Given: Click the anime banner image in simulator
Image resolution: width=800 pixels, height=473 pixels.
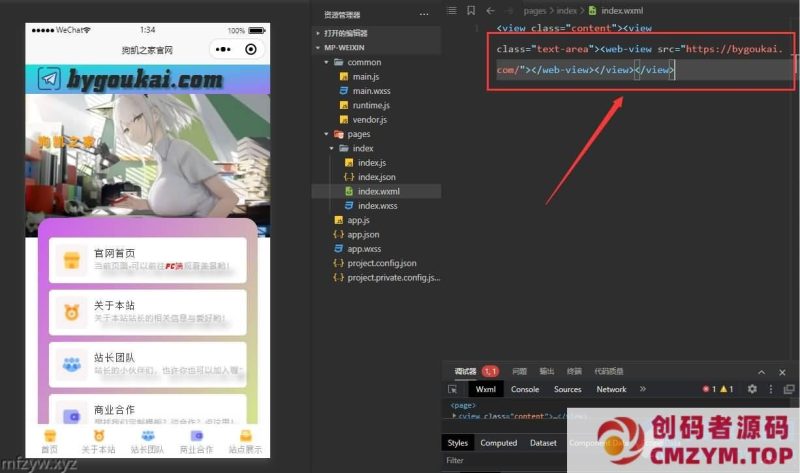Looking at the screenshot, I should pyautogui.click(x=148, y=156).
